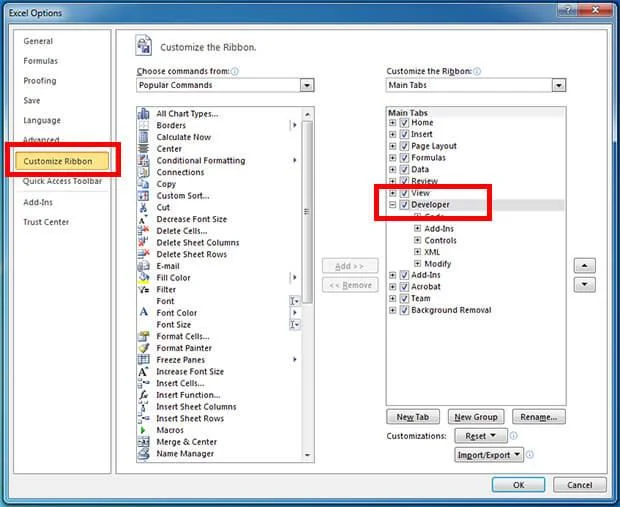Select the Insert Function fx icon
Image resolution: width=620 pixels, height=507 pixels.
coord(143,395)
